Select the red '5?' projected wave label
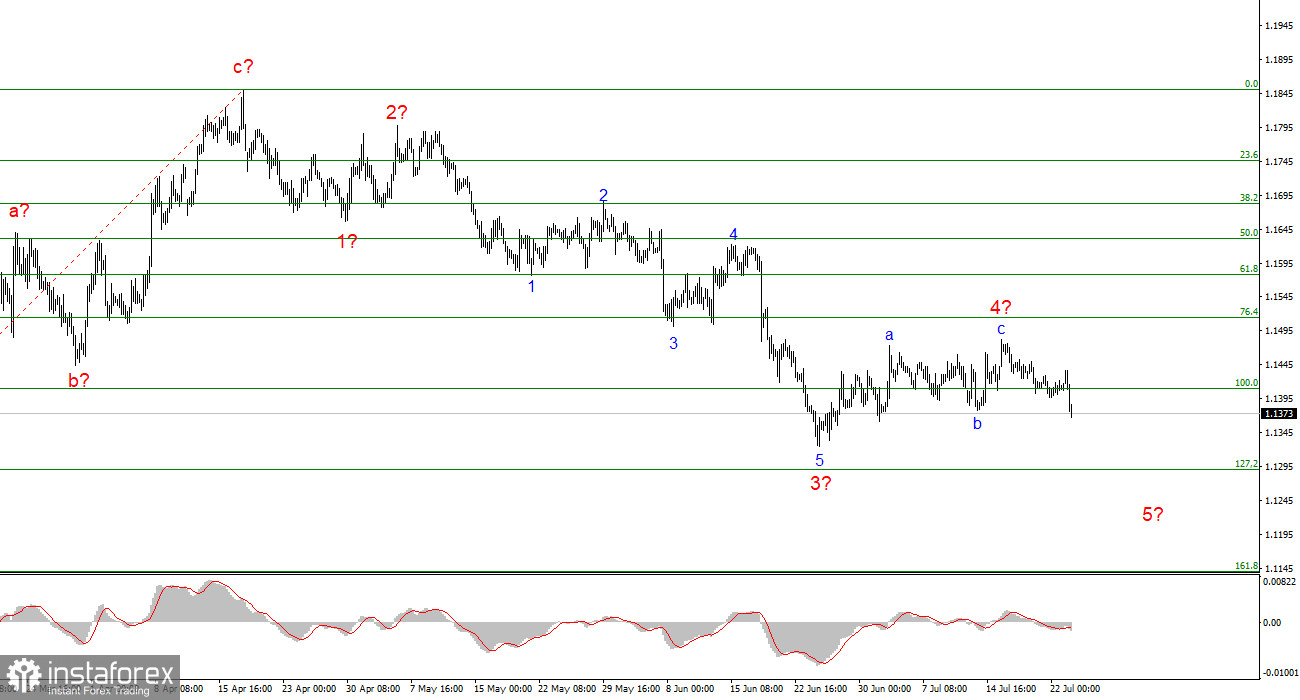Viewport: 1300px width, 700px height. [x=1153, y=515]
